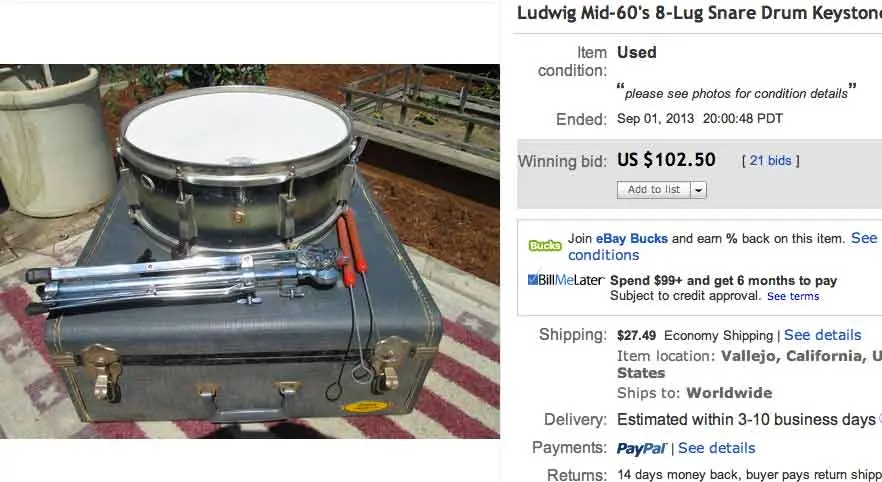Open the Add to list dropdown arrow

pyautogui.click(x=698, y=190)
